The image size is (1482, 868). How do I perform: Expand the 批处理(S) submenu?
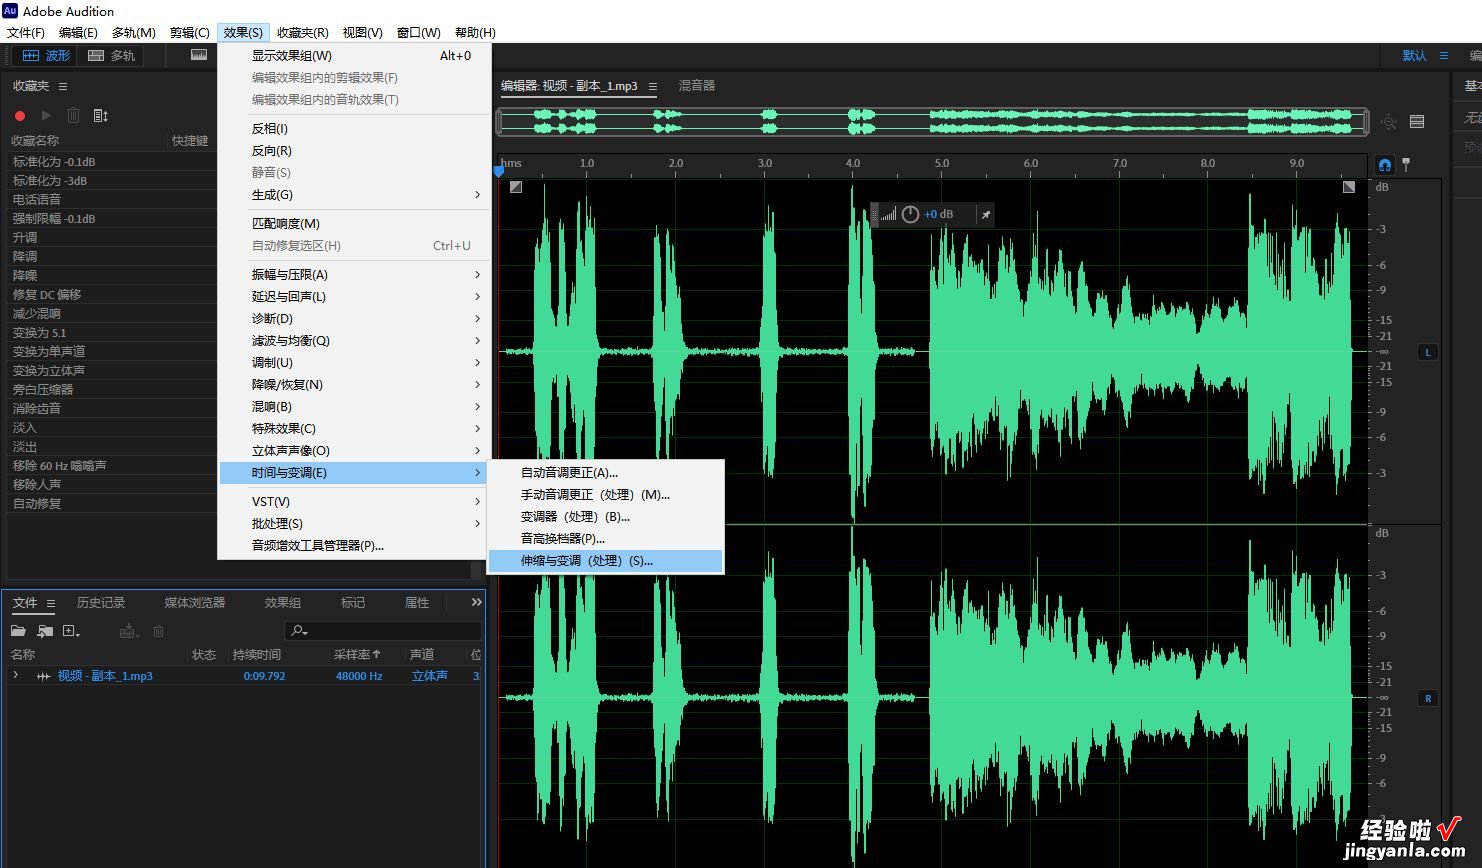pos(354,523)
